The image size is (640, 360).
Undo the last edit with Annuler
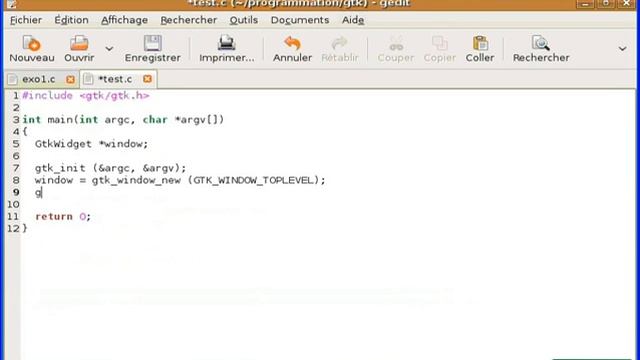(292, 49)
